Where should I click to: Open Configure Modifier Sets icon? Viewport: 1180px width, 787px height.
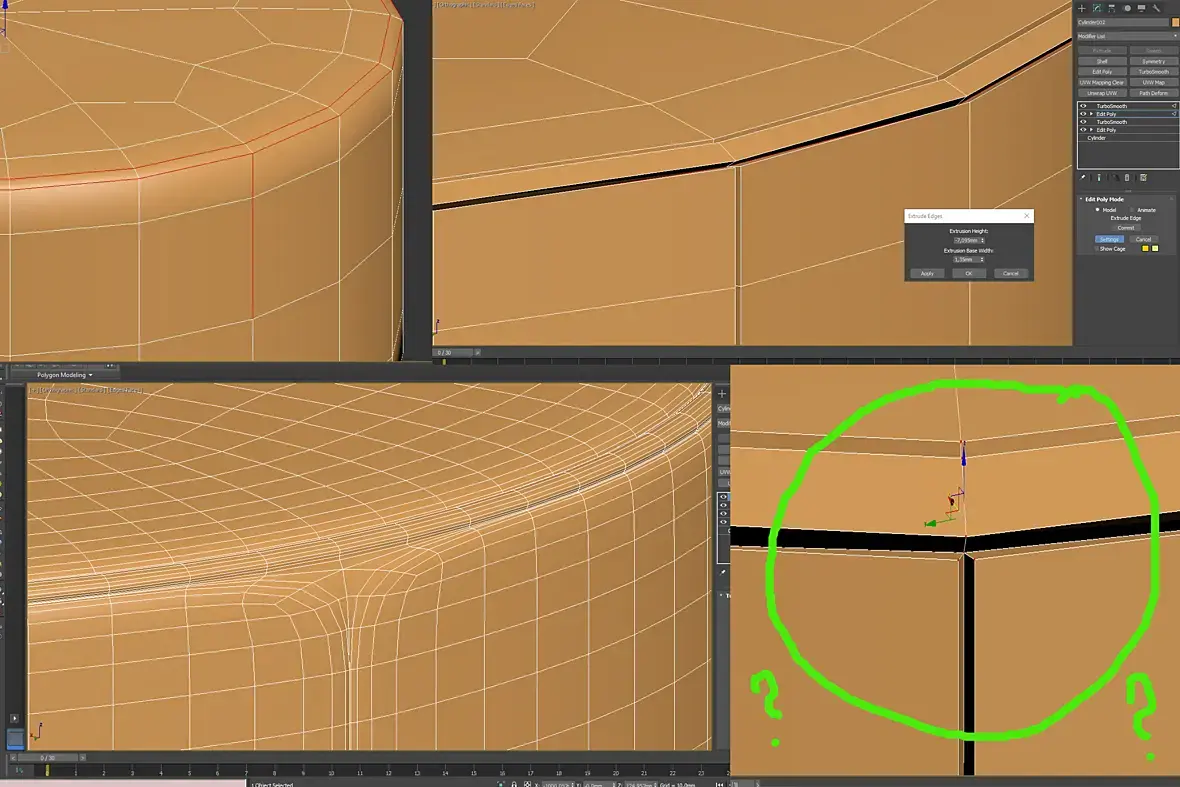1143,178
